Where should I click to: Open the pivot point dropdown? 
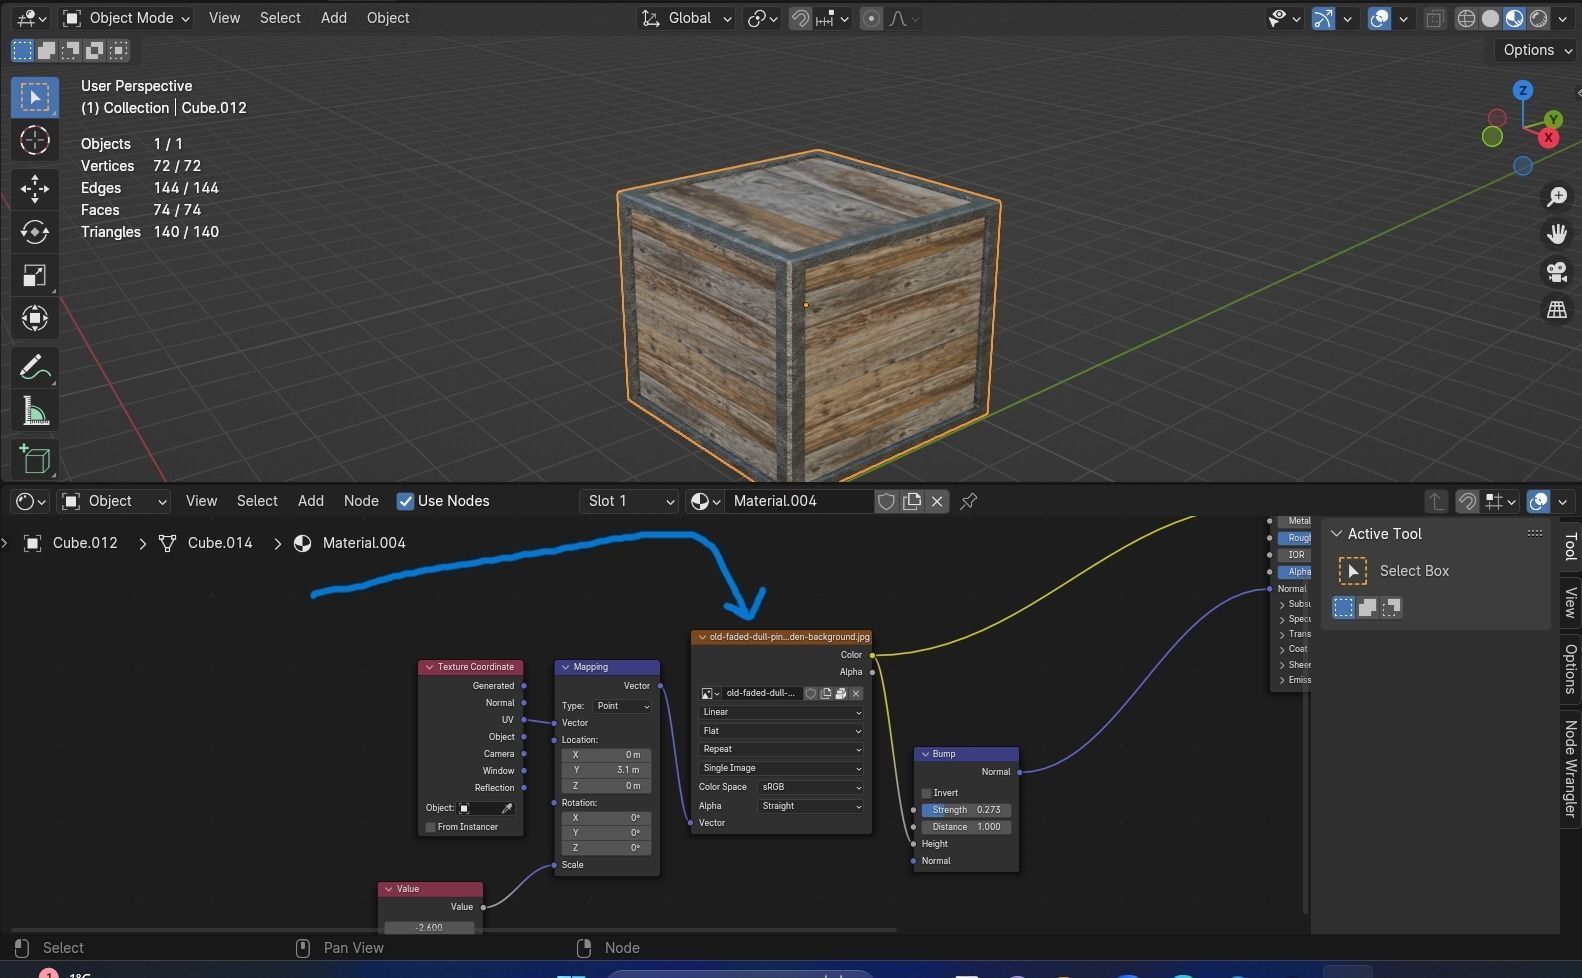(x=762, y=18)
